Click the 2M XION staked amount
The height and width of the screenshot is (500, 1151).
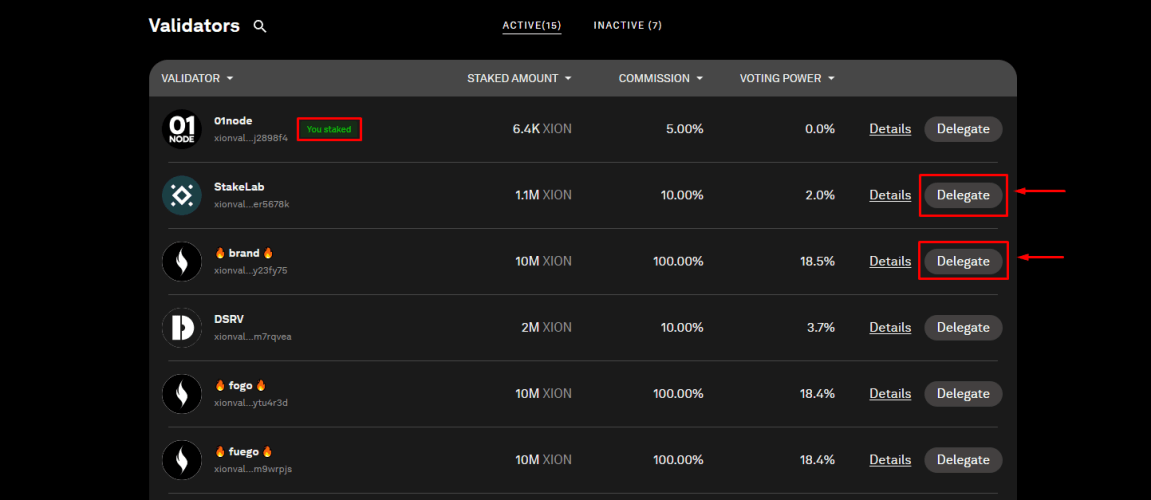pos(547,327)
